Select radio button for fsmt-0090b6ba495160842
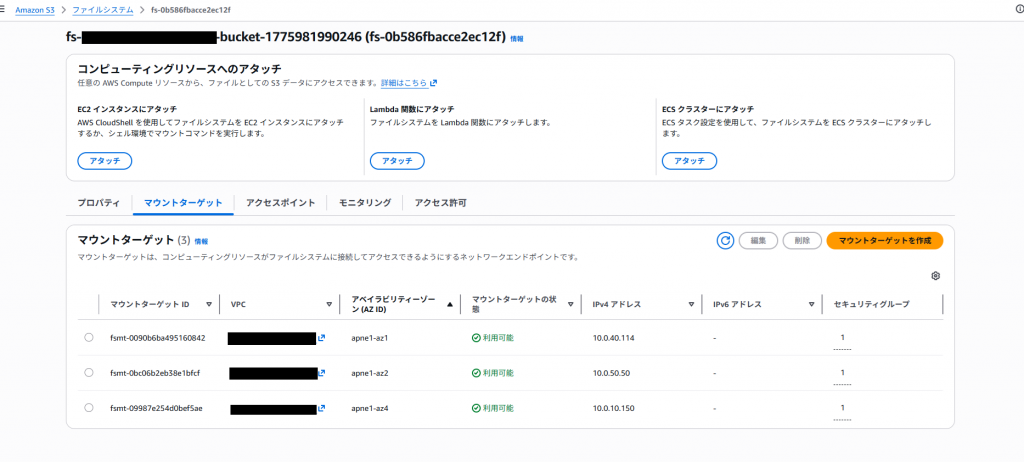This screenshot has width=1024, height=462. point(89,338)
